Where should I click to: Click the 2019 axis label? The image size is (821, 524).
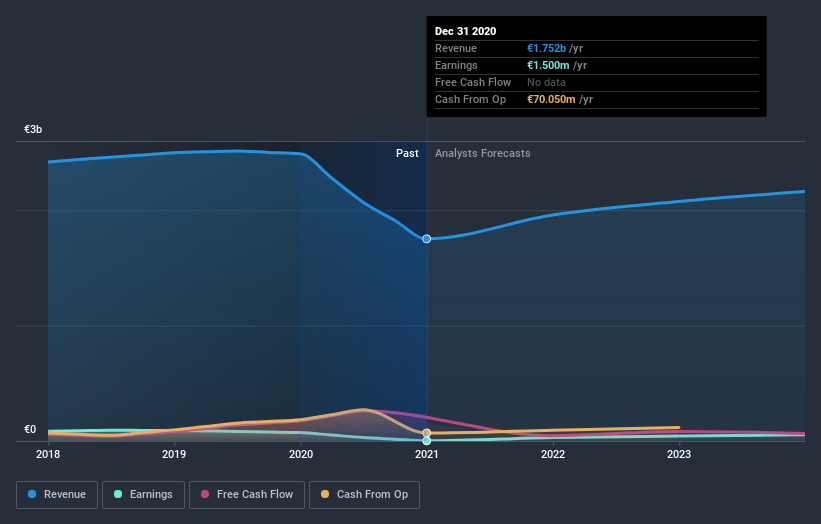pyautogui.click(x=174, y=454)
